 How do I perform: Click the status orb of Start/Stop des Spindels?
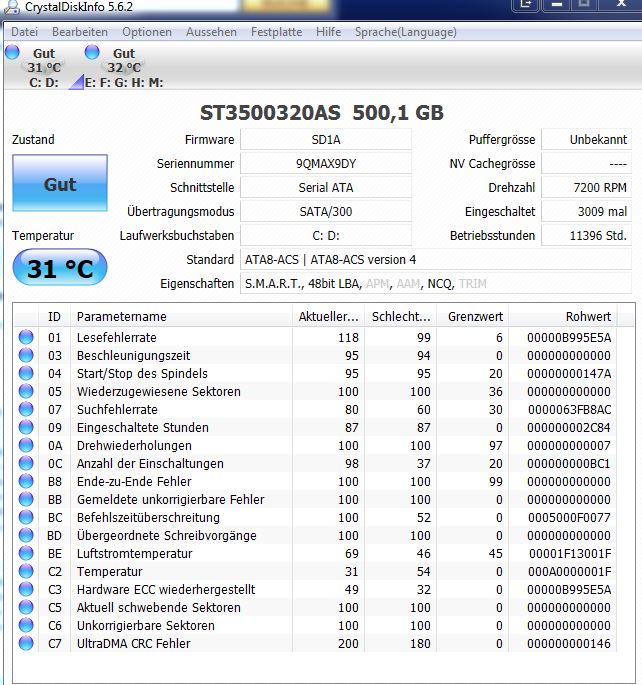(26, 373)
